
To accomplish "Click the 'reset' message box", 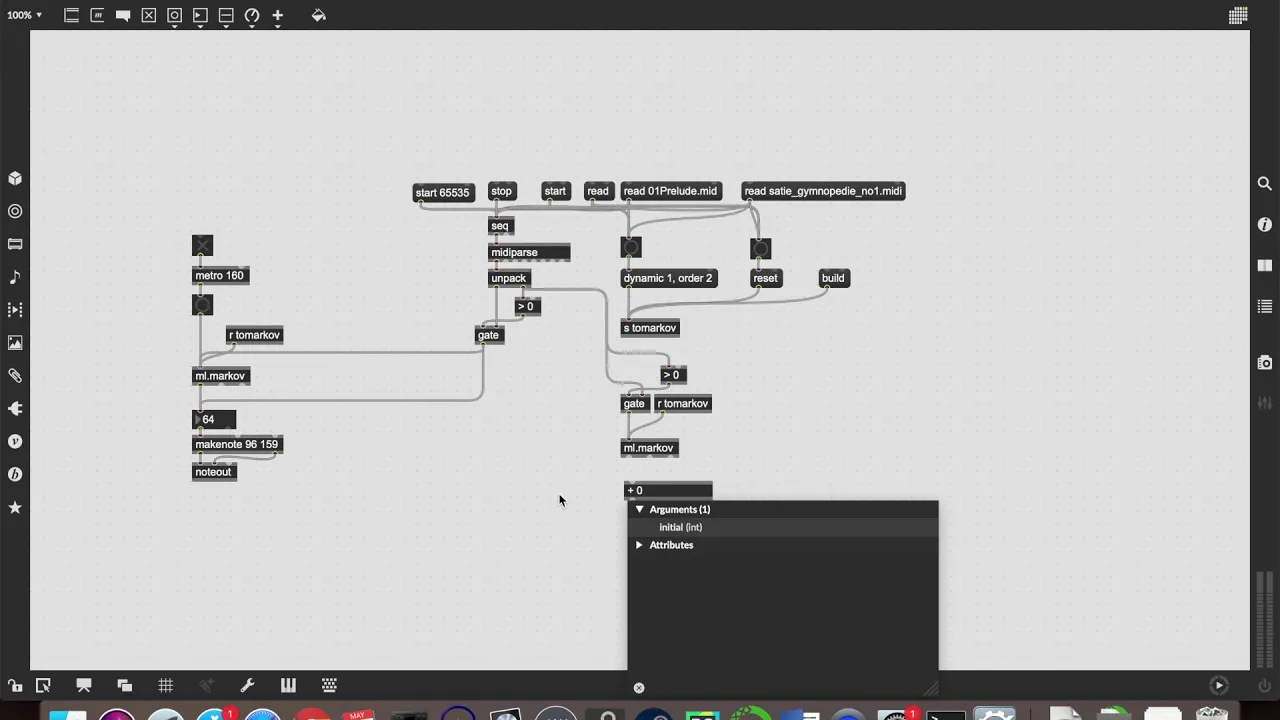I will [x=765, y=278].
